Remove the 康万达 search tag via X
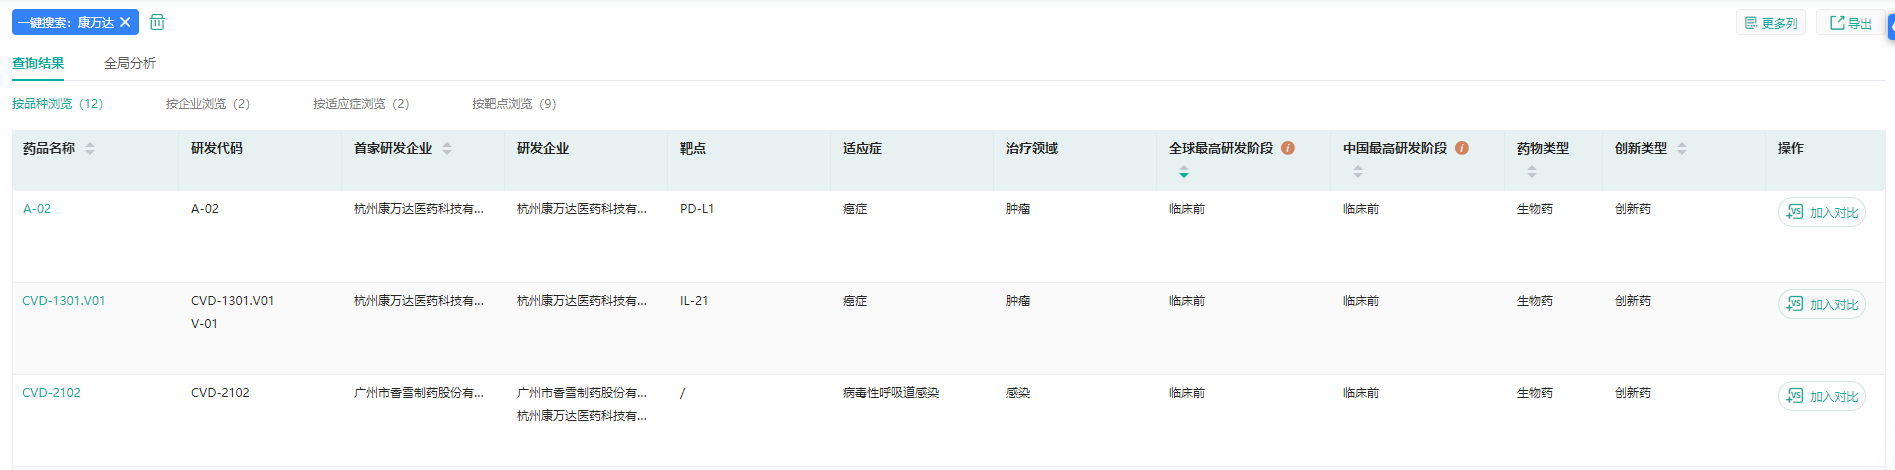The width and height of the screenshot is (1895, 470). click(125, 22)
